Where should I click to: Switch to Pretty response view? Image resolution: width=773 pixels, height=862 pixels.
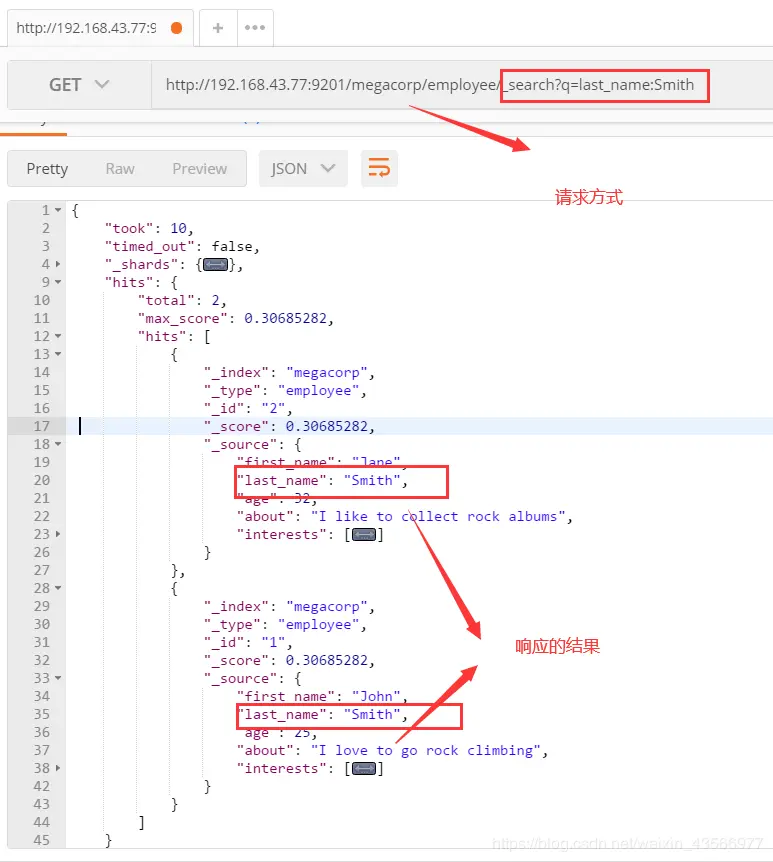pyautogui.click(x=47, y=169)
